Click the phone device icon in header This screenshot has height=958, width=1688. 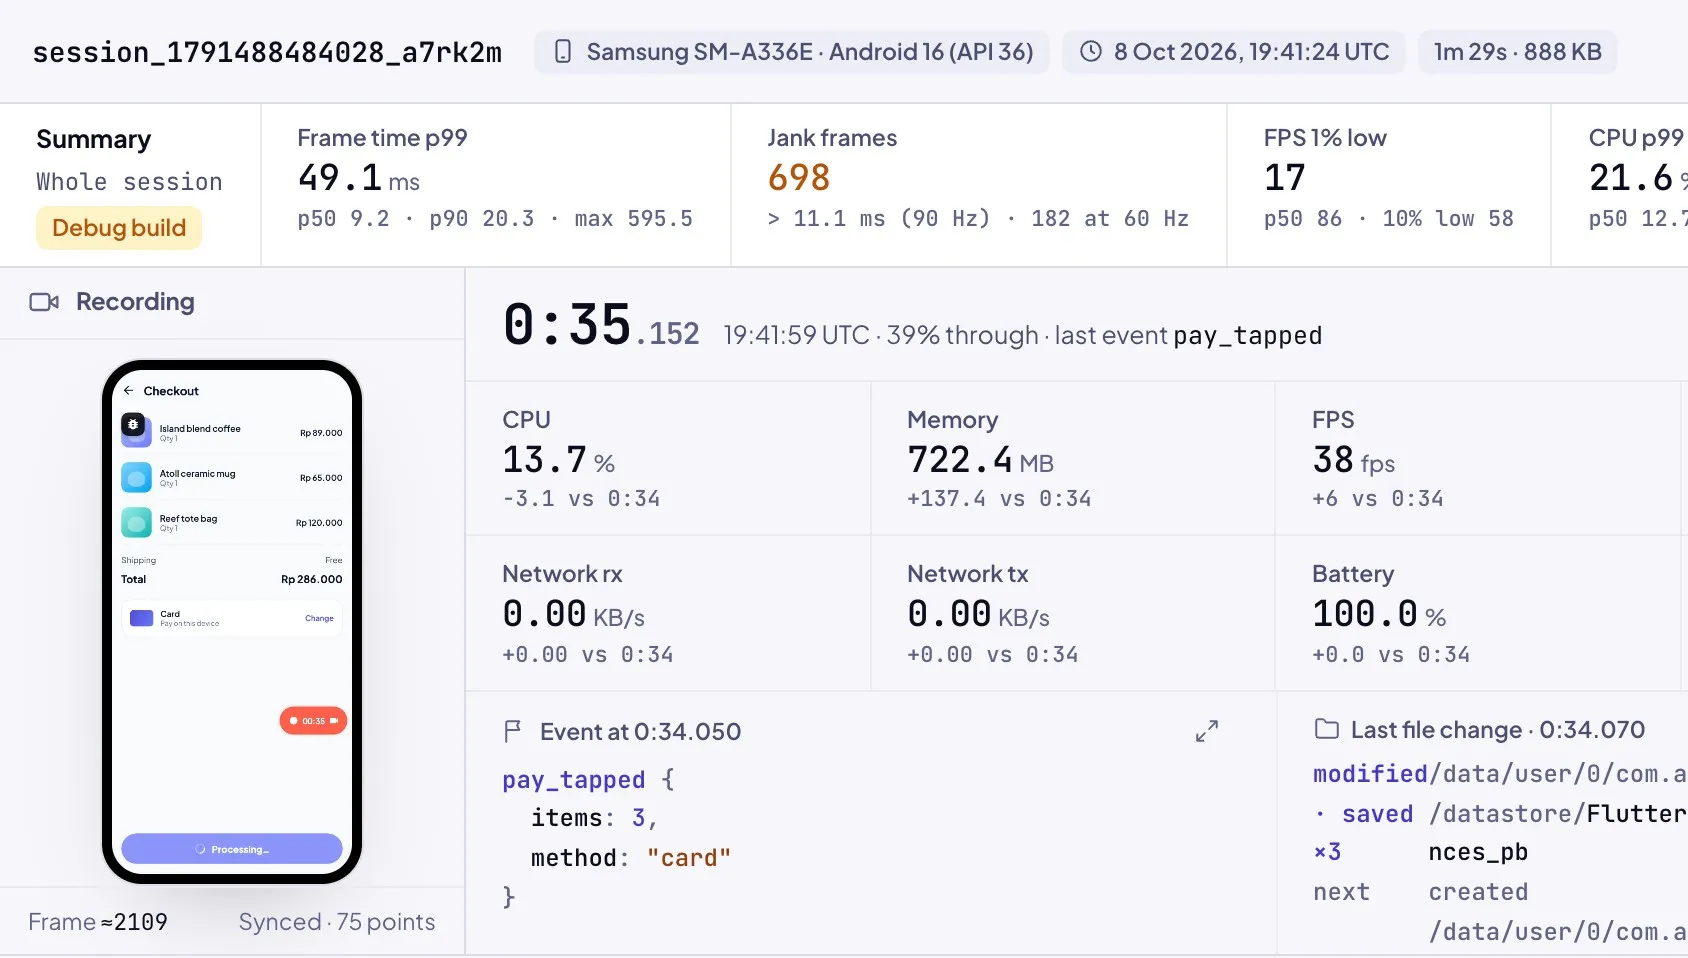(x=563, y=52)
